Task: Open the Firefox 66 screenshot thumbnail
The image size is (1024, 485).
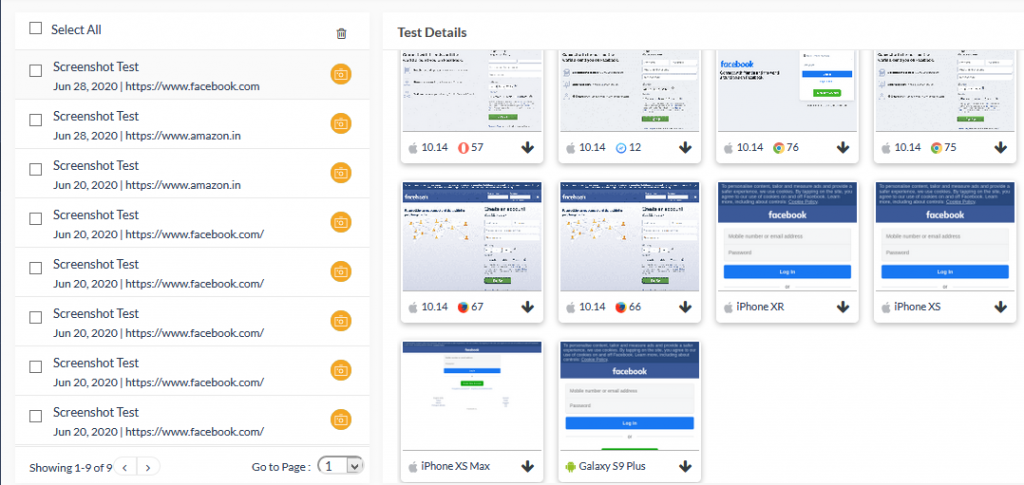Action: click(x=630, y=237)
